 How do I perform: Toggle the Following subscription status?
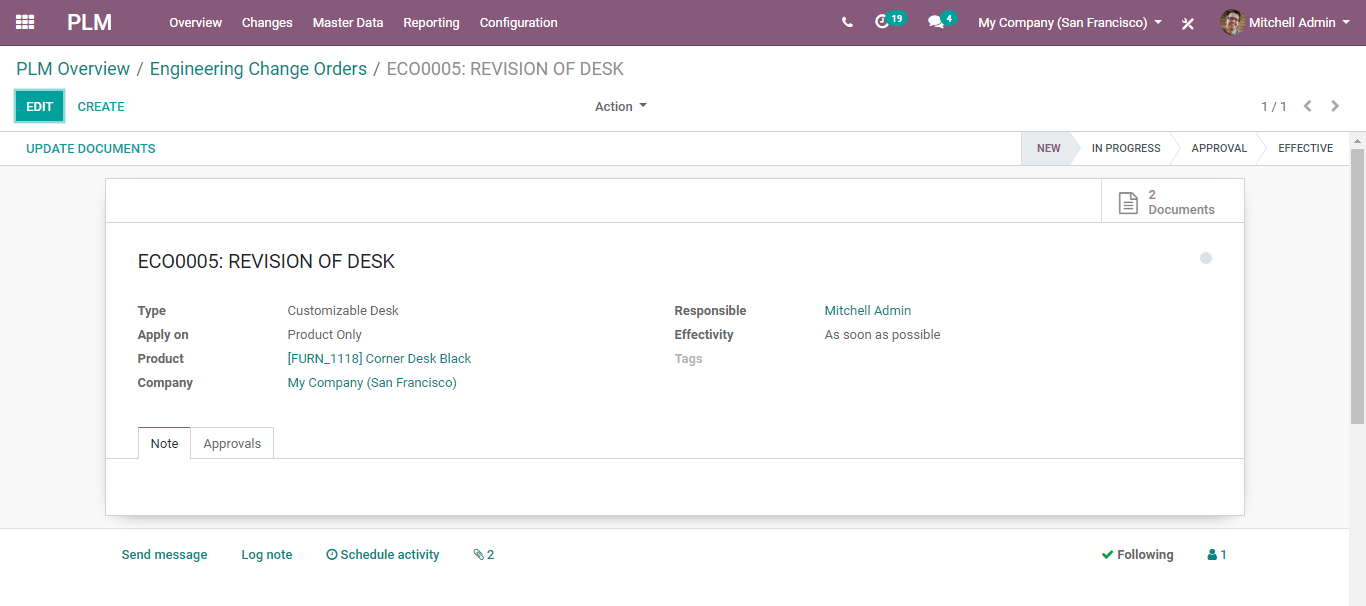pos(1137,555)
